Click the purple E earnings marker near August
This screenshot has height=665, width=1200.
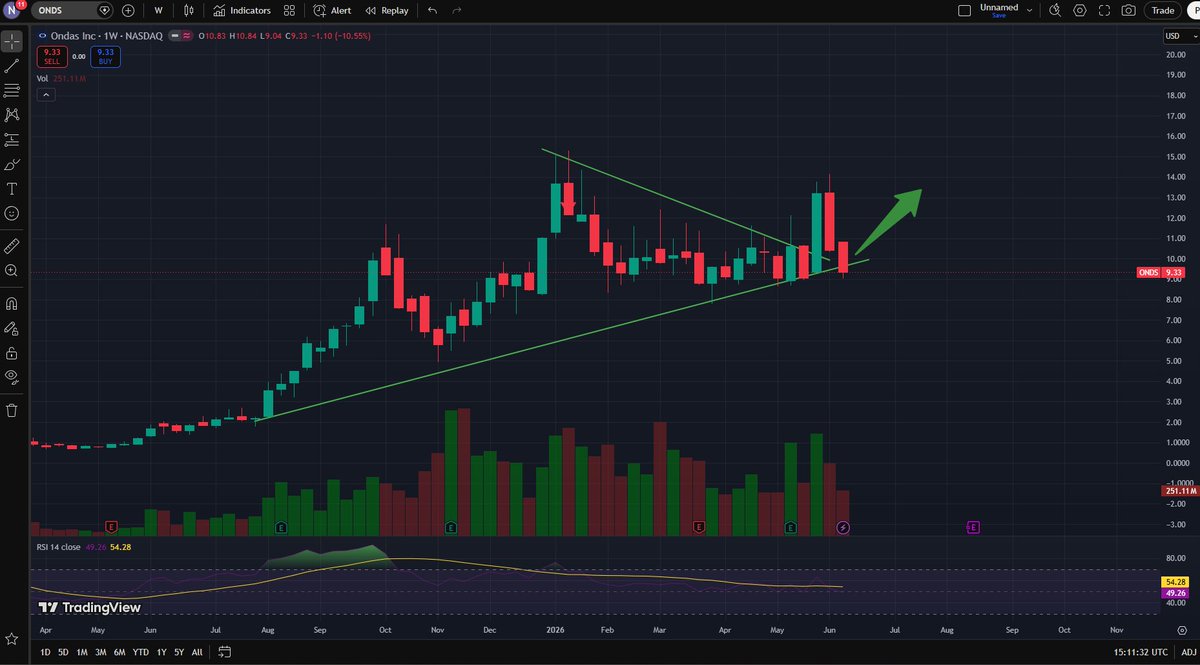pos(972,526)
